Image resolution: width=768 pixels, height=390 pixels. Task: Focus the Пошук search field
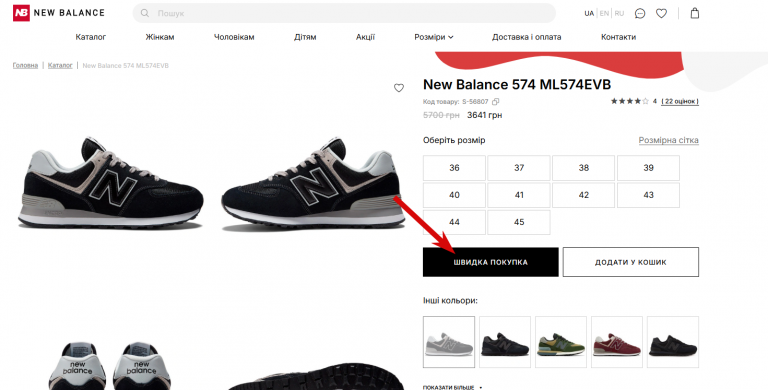pos(344,13)
